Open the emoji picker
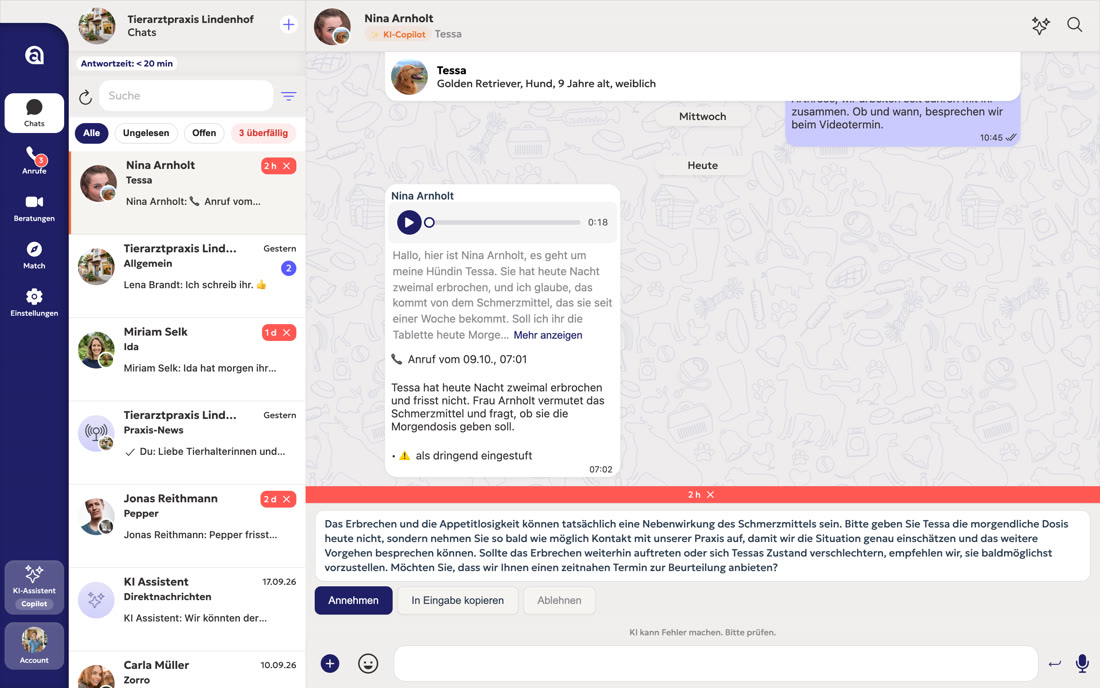This screenshot has height=688, width=1100. pos(368,663)
